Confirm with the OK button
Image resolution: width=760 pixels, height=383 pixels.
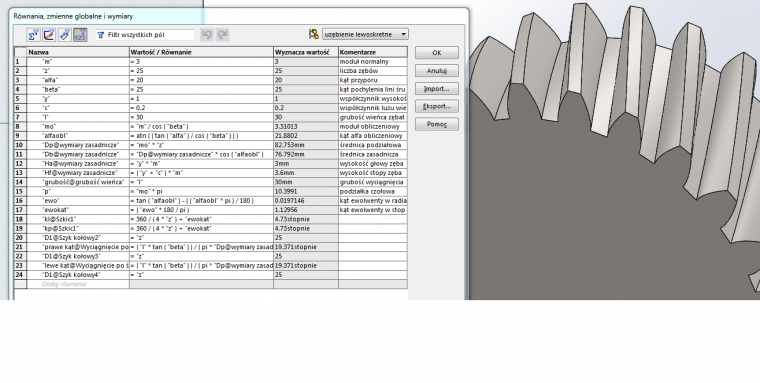pos(437,53)
